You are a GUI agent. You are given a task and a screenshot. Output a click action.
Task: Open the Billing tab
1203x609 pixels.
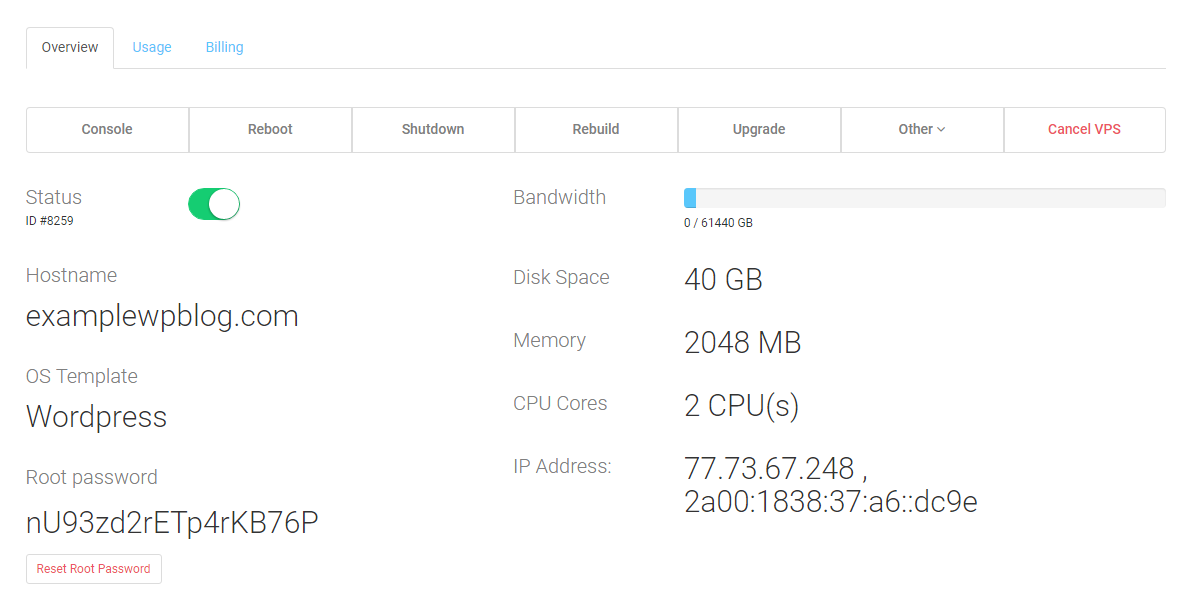[224, 47]
